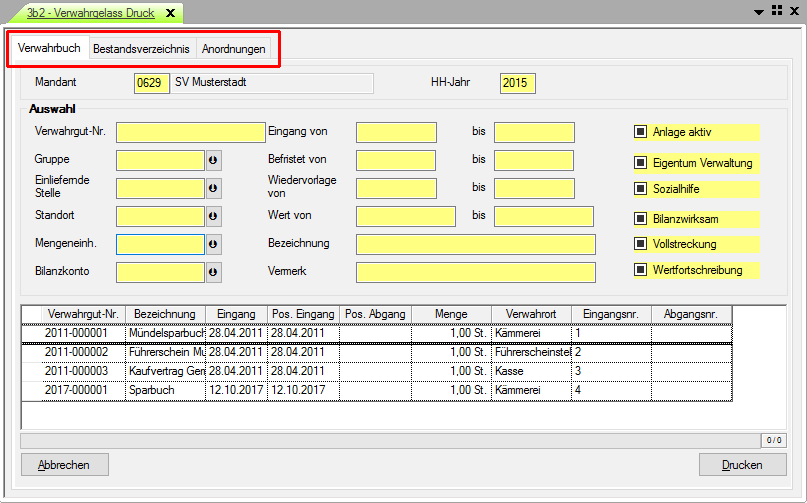Image resolution: width=807 pixels, height=503 pixels.
Task: Open the Anordnungen tab
Action: pos(234,49)
